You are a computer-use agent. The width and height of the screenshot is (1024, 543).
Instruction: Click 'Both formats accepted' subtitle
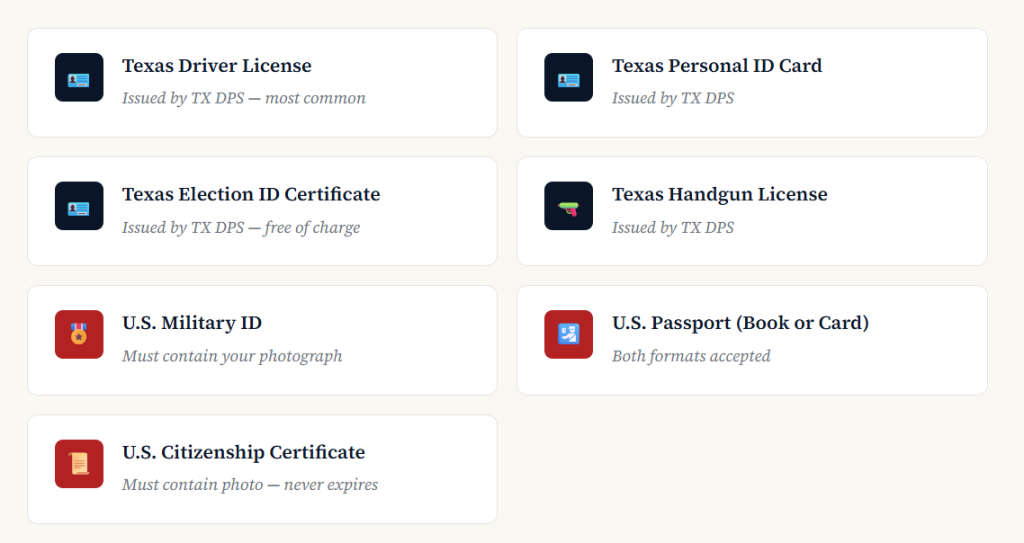click(x=691, y=356)
